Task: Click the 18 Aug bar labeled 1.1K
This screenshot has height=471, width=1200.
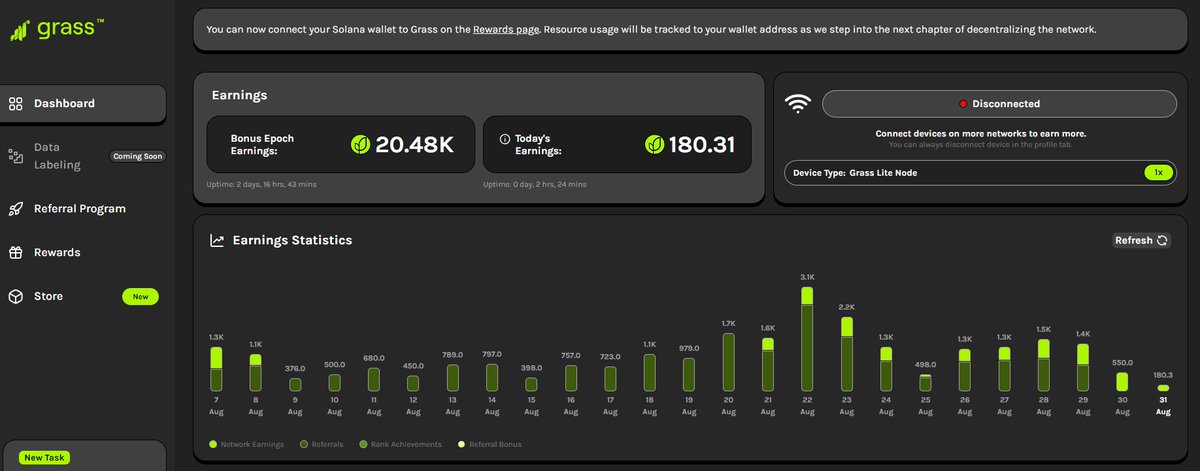Action: 649,372
